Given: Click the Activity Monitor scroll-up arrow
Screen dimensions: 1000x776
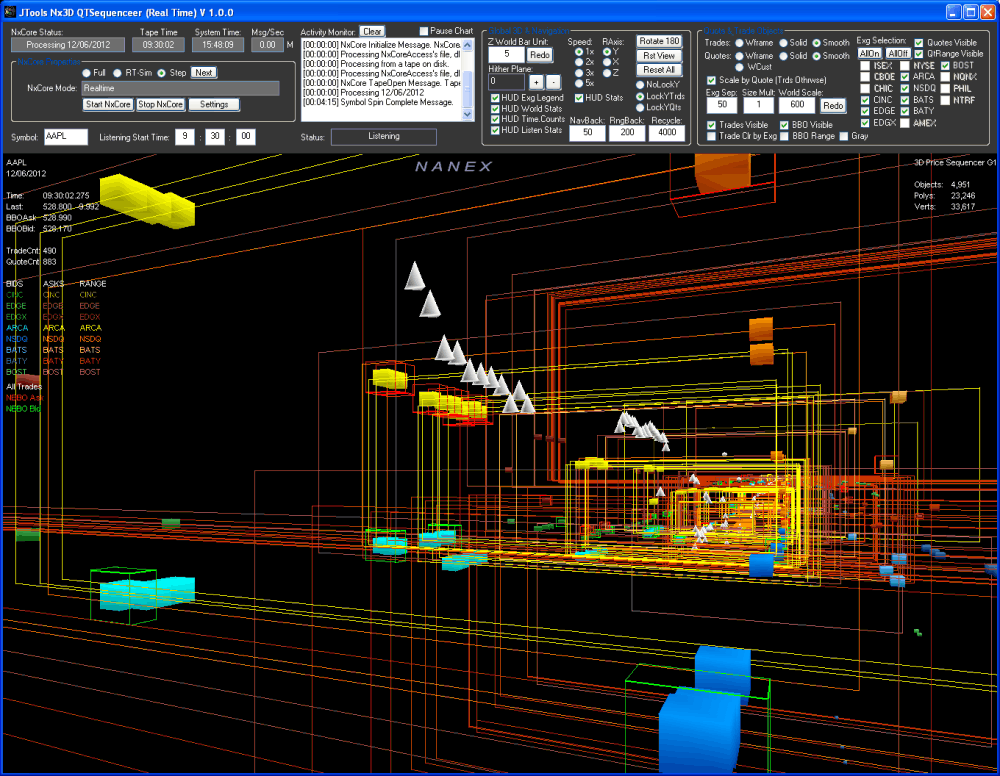Looking at the screenshot, I should pos(467,45).
